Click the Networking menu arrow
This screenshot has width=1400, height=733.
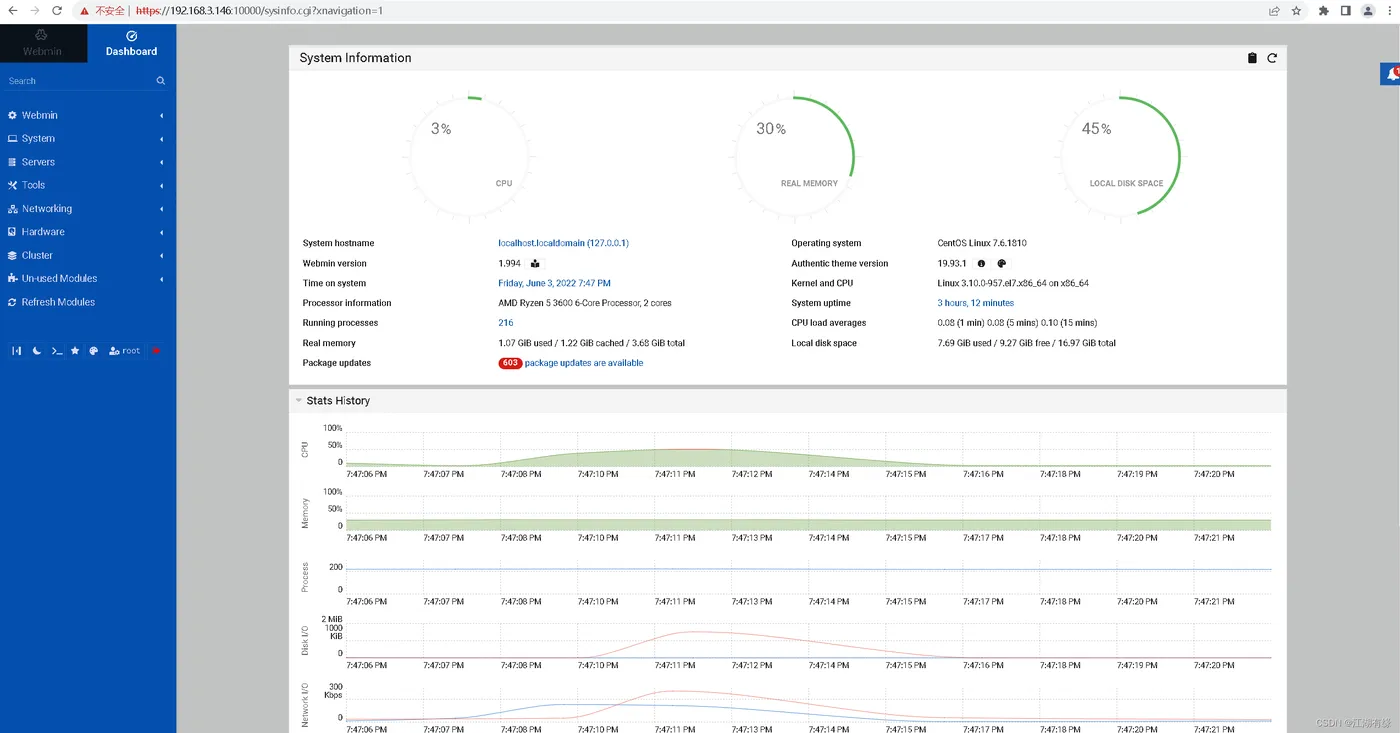[162, 209]
